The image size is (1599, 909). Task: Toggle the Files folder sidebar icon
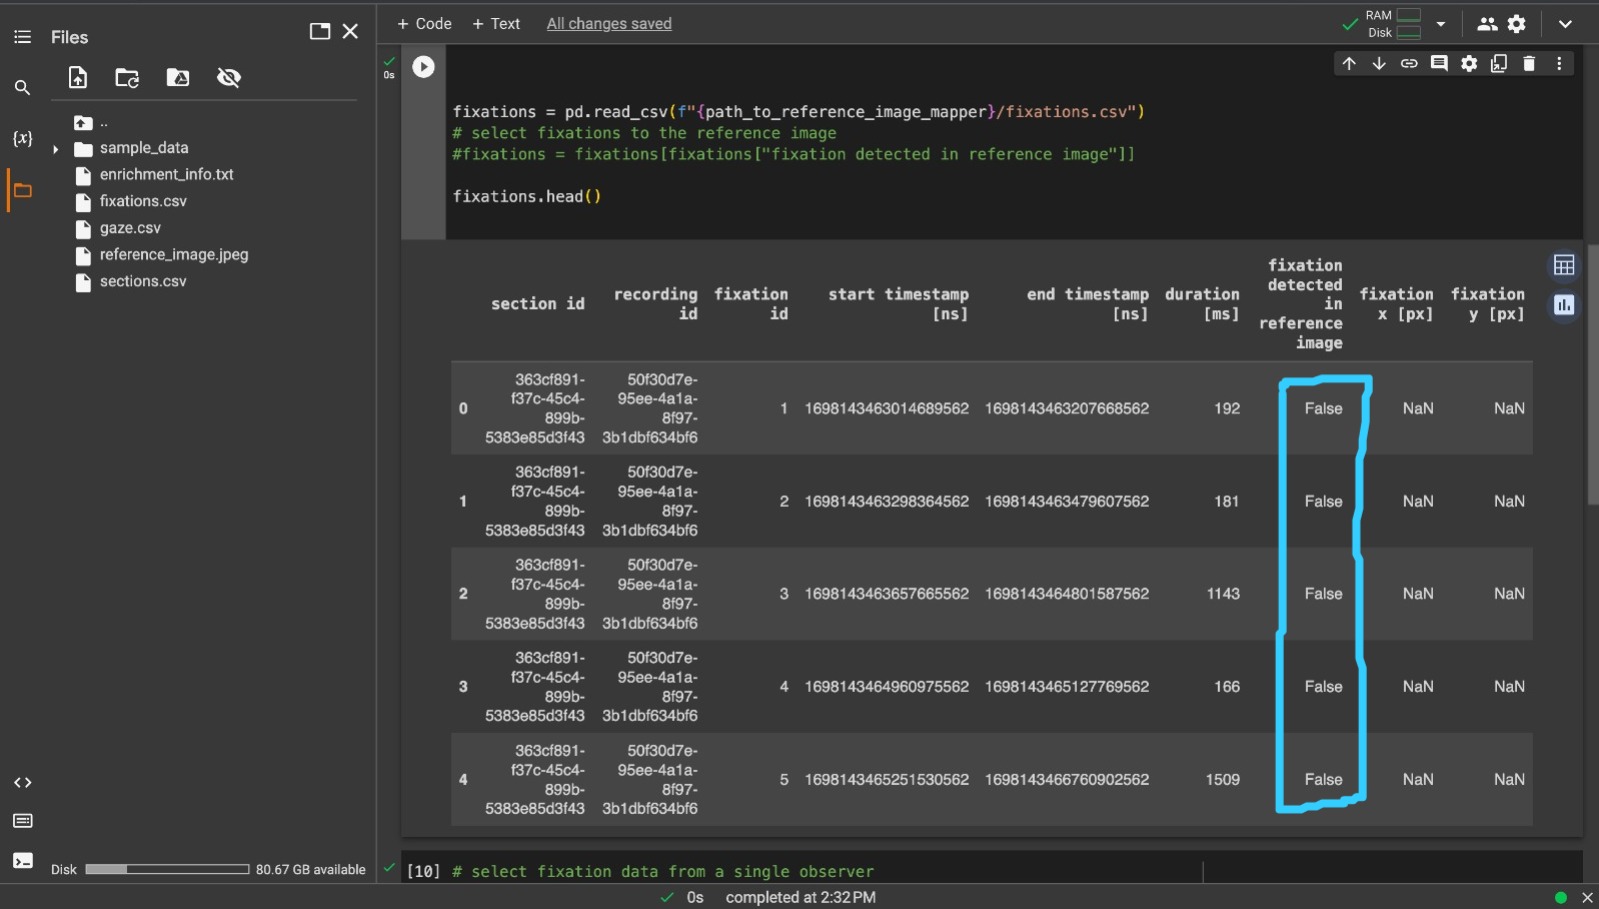point(22,190)
